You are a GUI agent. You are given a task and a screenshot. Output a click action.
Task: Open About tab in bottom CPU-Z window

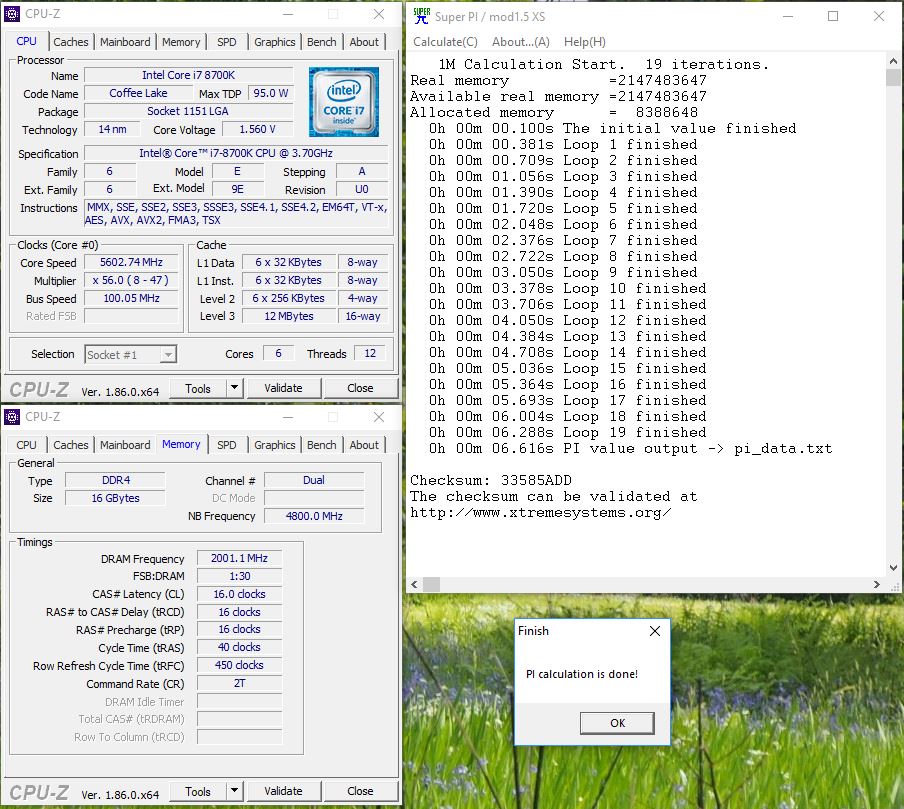point(364,445)
